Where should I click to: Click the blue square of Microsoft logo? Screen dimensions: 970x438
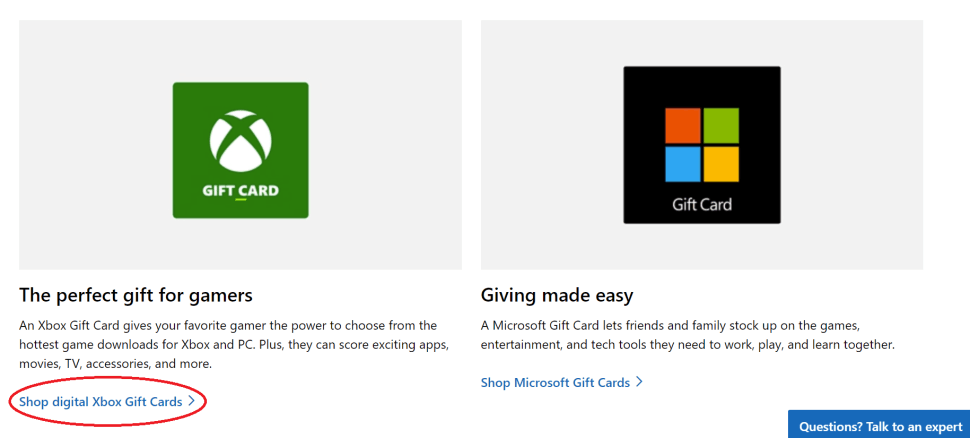(683, 164)
